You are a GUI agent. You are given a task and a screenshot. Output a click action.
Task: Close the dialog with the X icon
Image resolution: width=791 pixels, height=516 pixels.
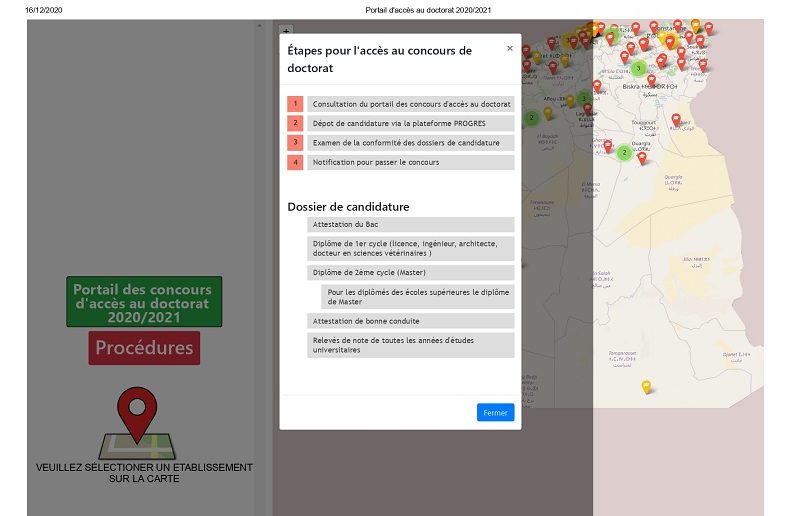point(509,48)
